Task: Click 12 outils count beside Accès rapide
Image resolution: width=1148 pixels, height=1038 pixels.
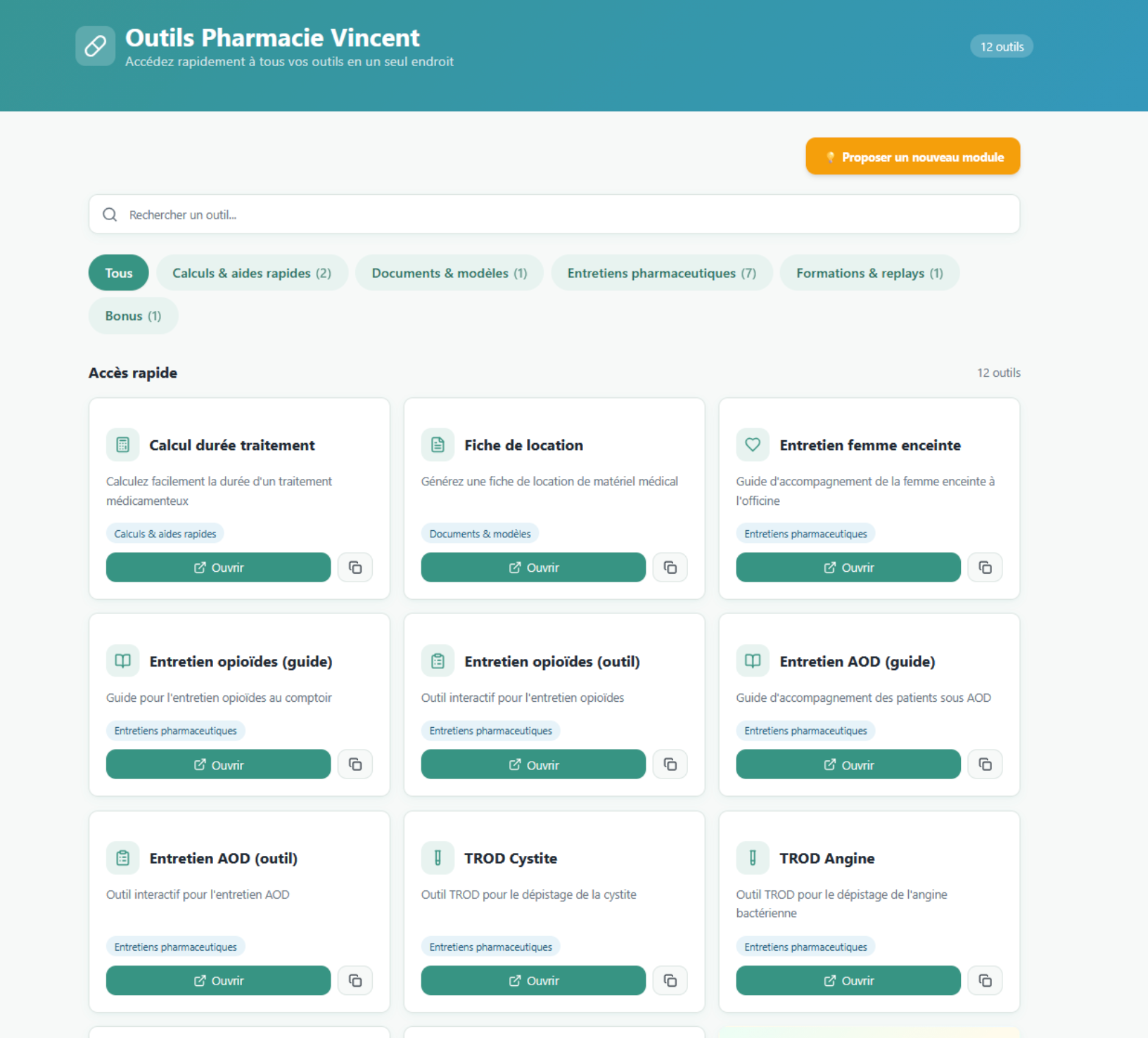Action: [999, 373]
